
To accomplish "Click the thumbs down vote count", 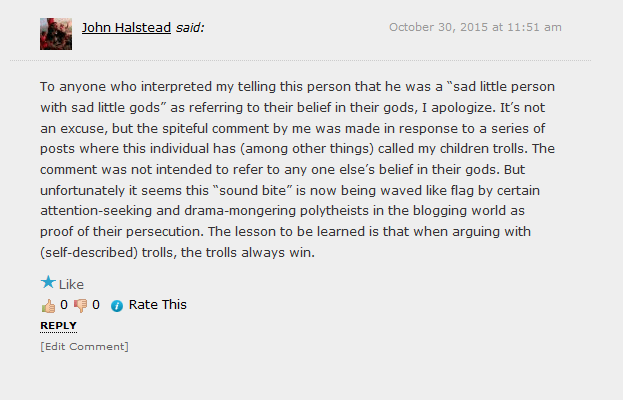I will pos(96,305).
